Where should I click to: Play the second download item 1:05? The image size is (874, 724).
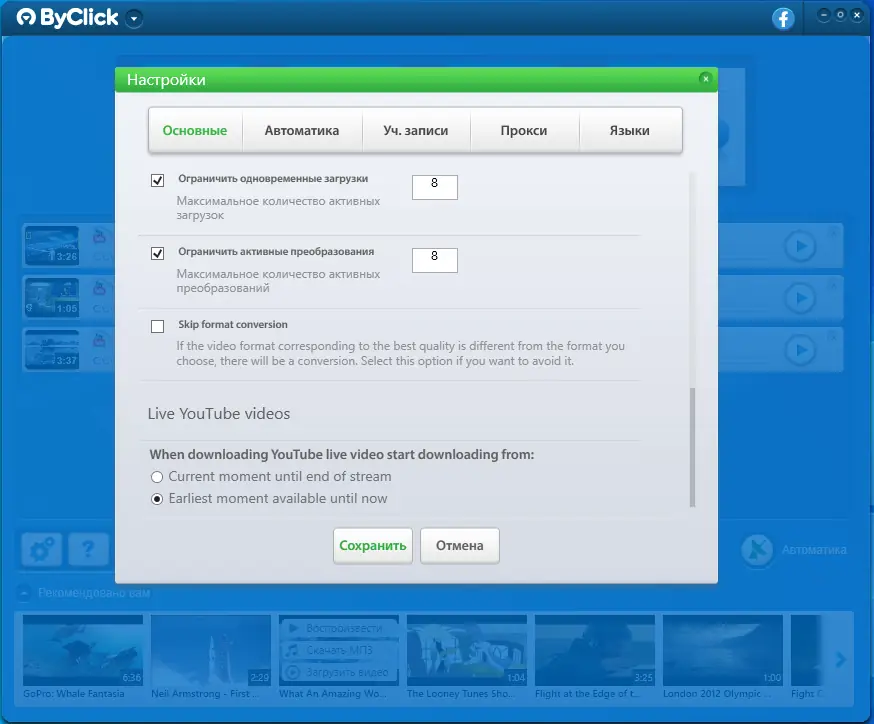[x=800, y=298]
